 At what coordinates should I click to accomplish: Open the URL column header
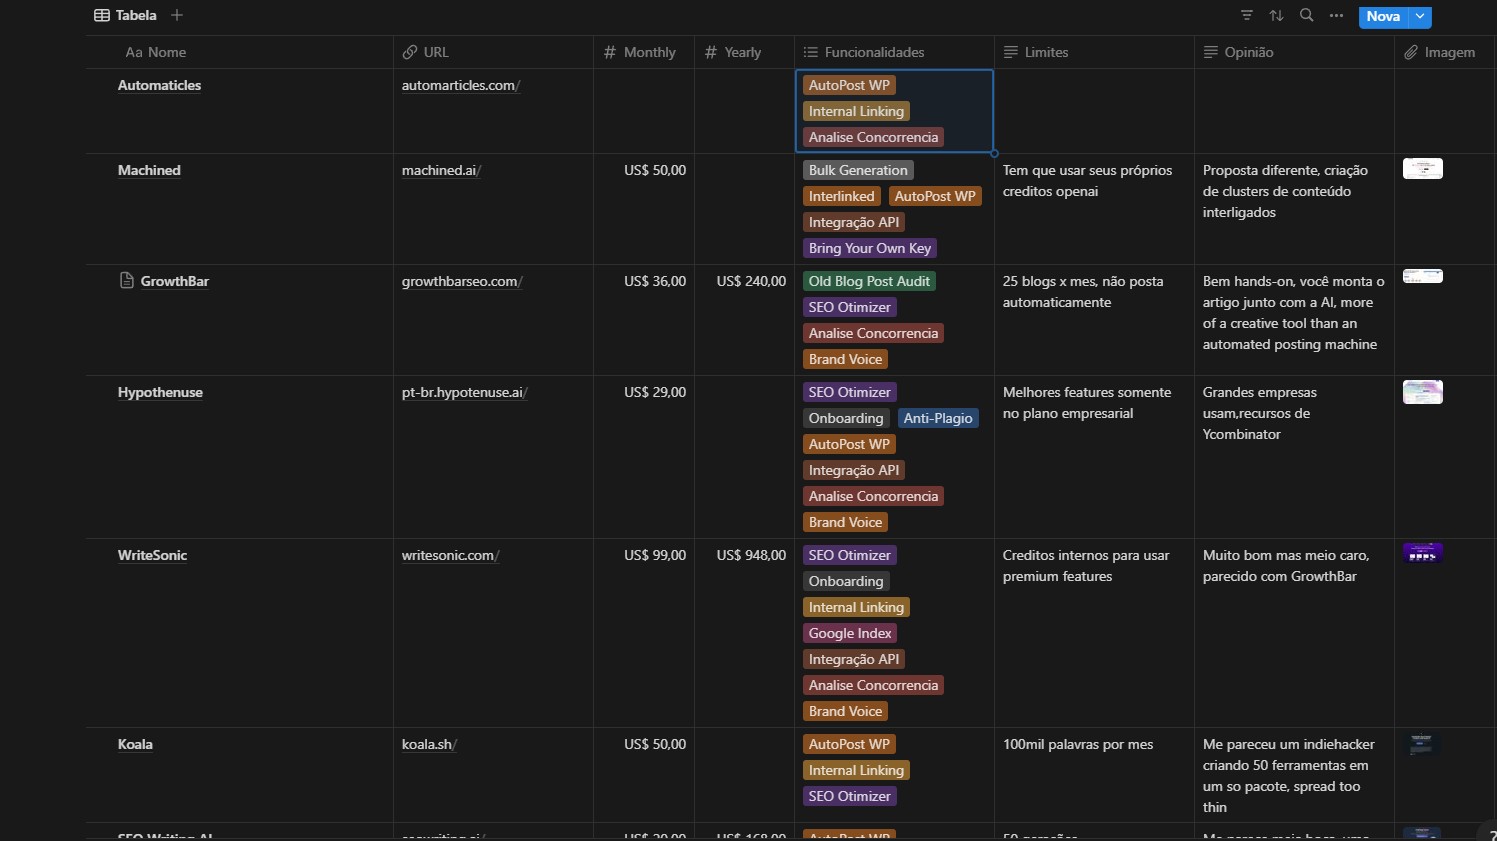(x=425, y=52)
